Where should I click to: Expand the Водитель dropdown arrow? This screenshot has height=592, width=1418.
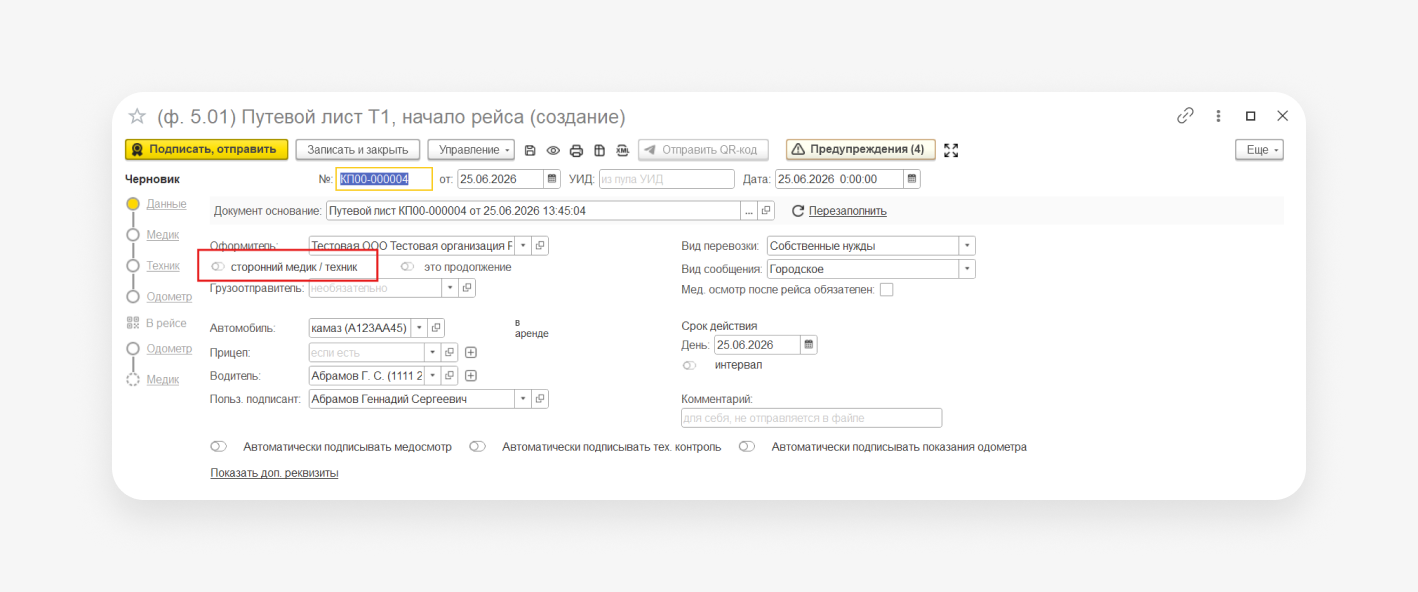[x=433, y=376]
